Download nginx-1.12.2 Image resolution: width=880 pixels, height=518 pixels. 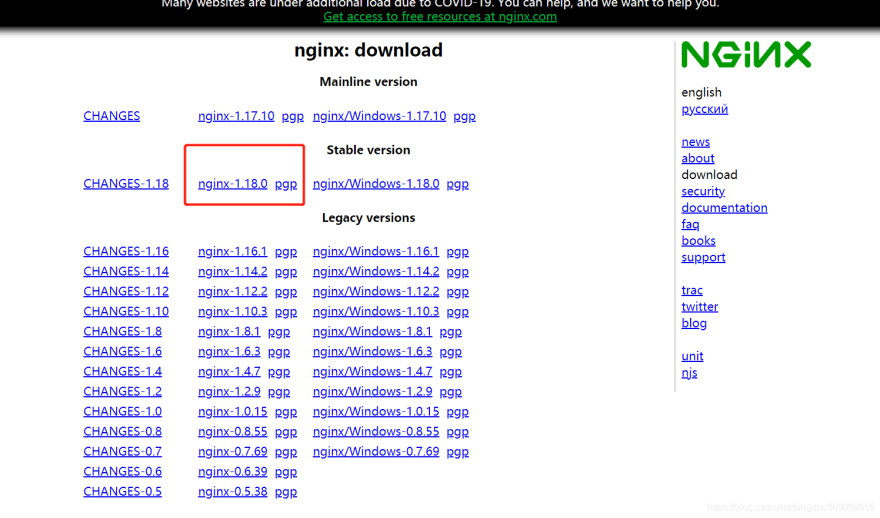(233, 292)
